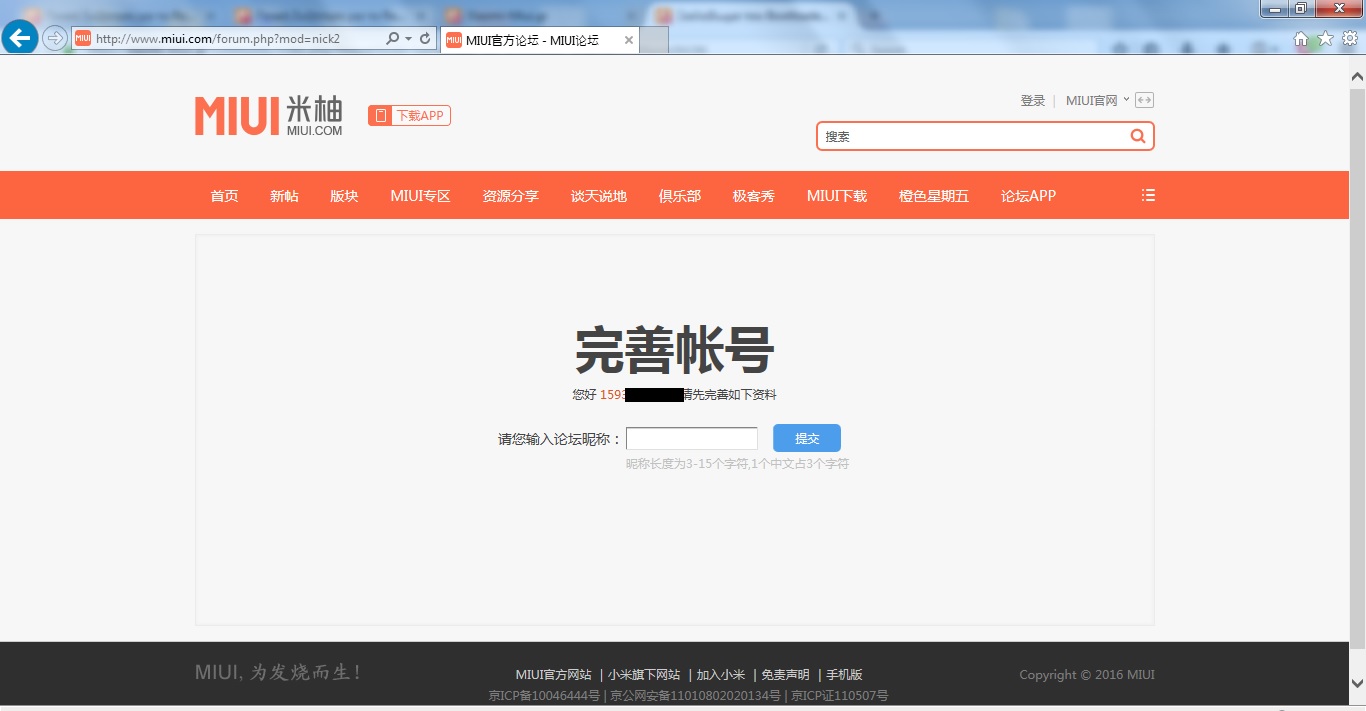Image resolution: width=1366 pixels, height=711 pixels.
Task: Minimize the browser window
Action: 1273,8
